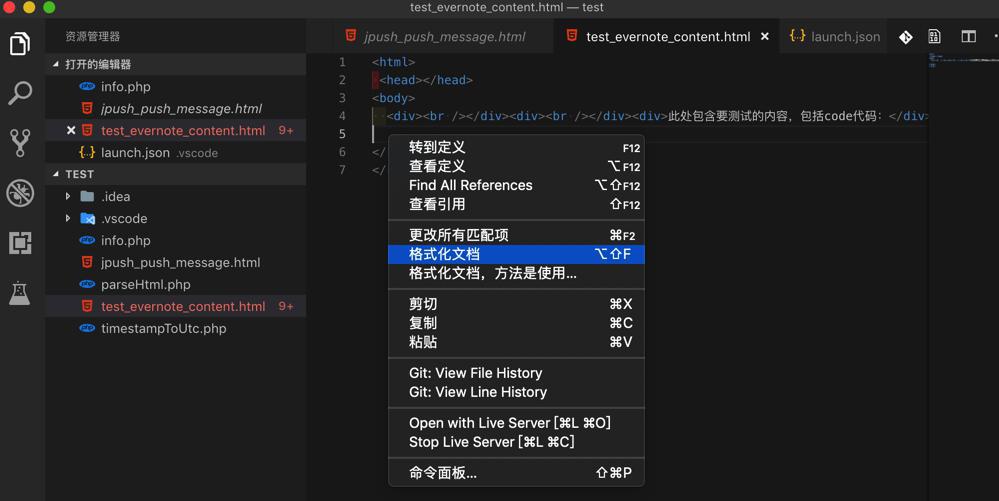Click line number 1 in gutter
999x501 pixels.
(342, 62)
